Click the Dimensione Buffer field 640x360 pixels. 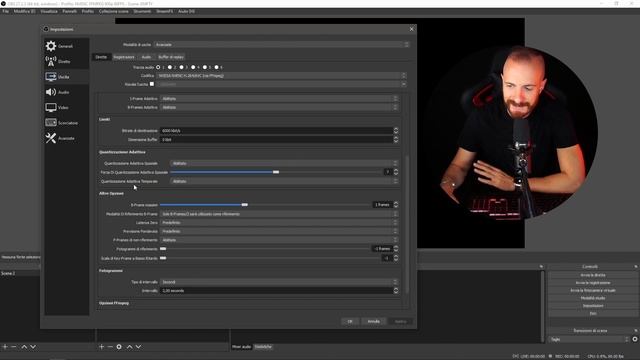click(276, 140)
